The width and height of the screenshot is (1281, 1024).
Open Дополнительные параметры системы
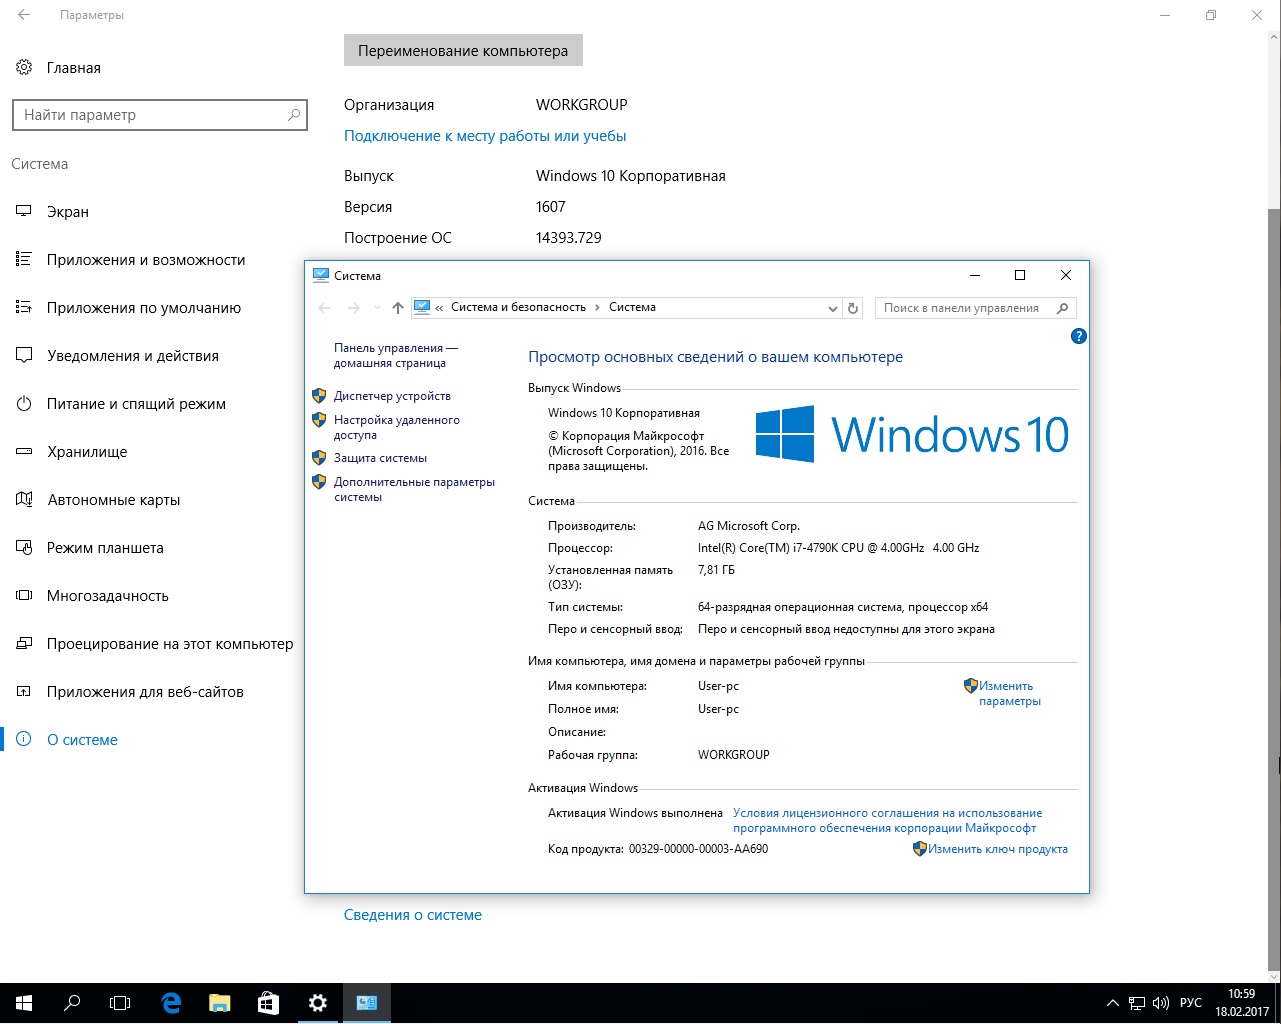[414, 489]
